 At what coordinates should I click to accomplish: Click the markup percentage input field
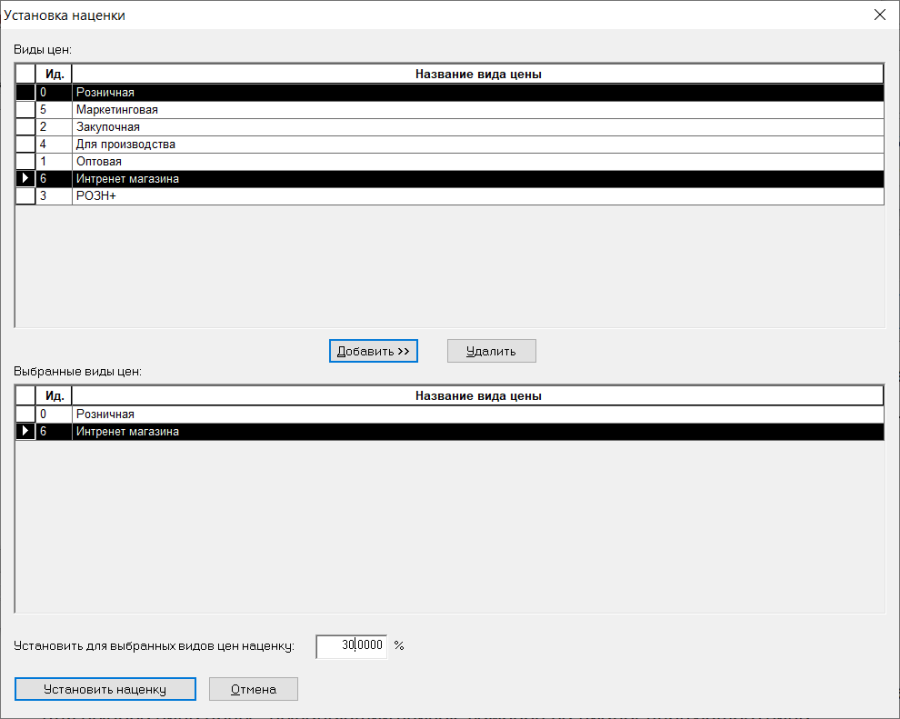pos(351,646)
